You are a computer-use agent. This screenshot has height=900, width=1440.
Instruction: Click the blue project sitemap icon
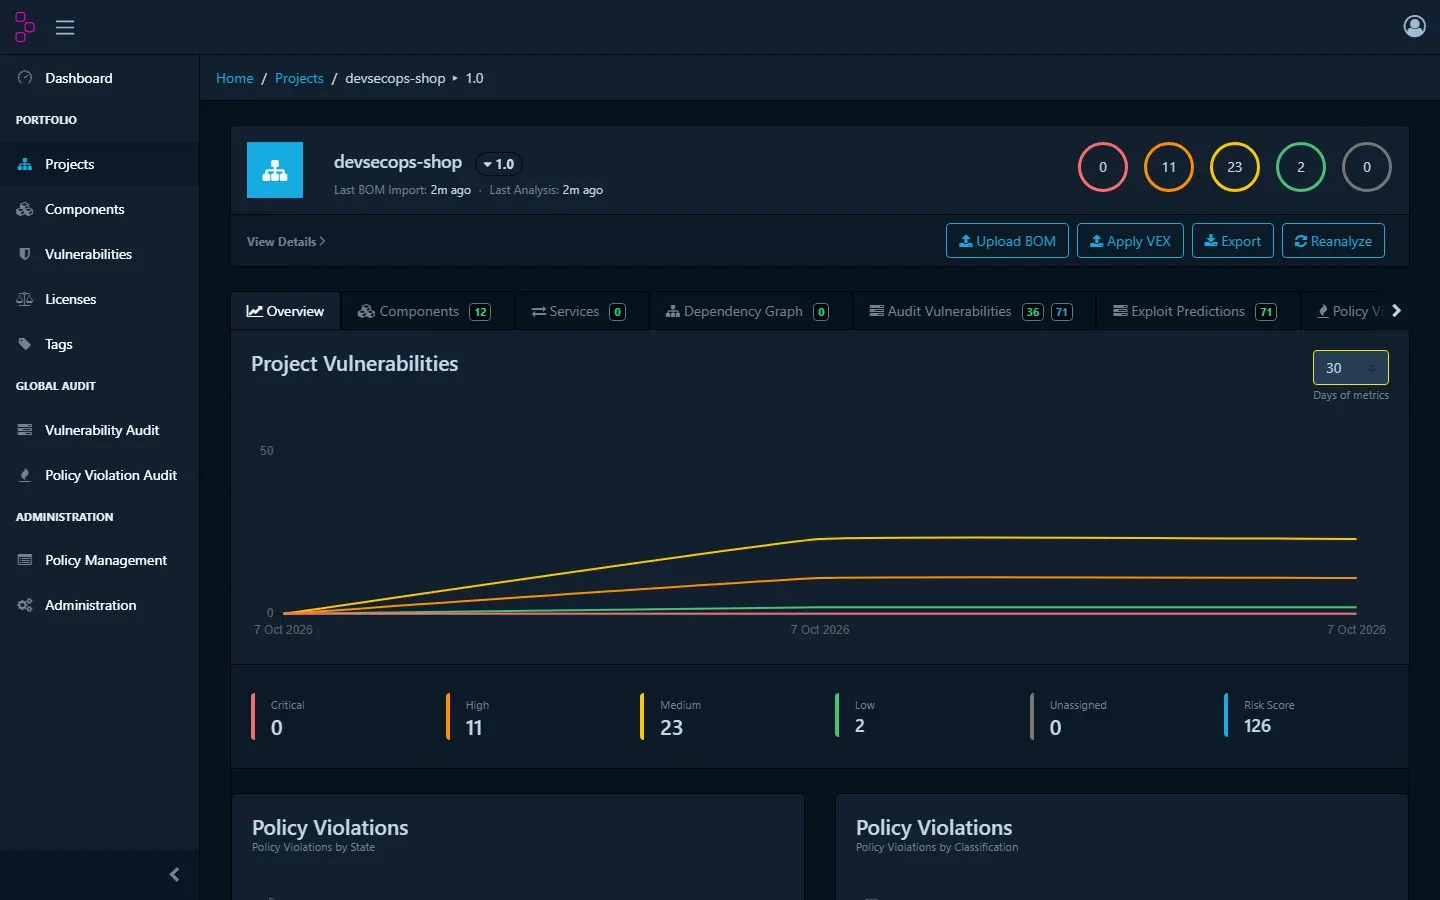click(x=275, y=170)
